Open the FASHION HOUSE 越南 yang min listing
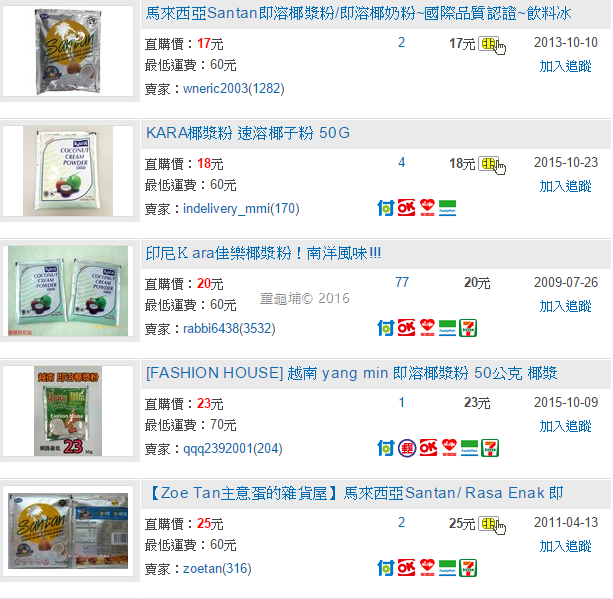Viewport: 613px width, 599px height. click(351, 373)
